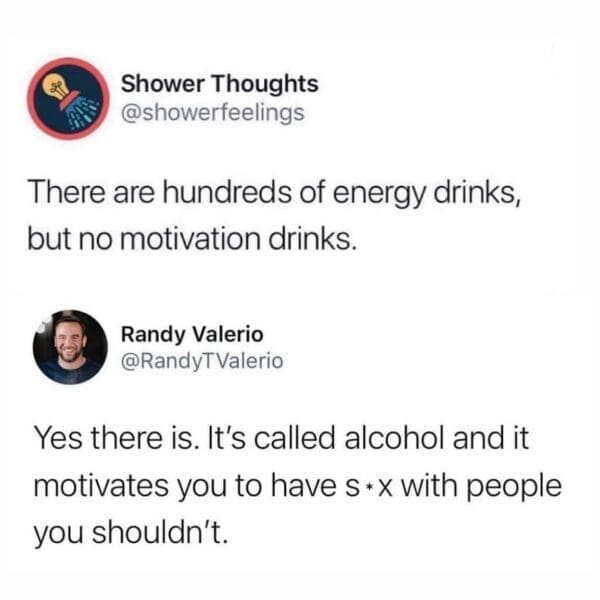Click the word 'drinks,' ending the first line
The height and width of the screenshot is (600, 600).
[478, 193]
